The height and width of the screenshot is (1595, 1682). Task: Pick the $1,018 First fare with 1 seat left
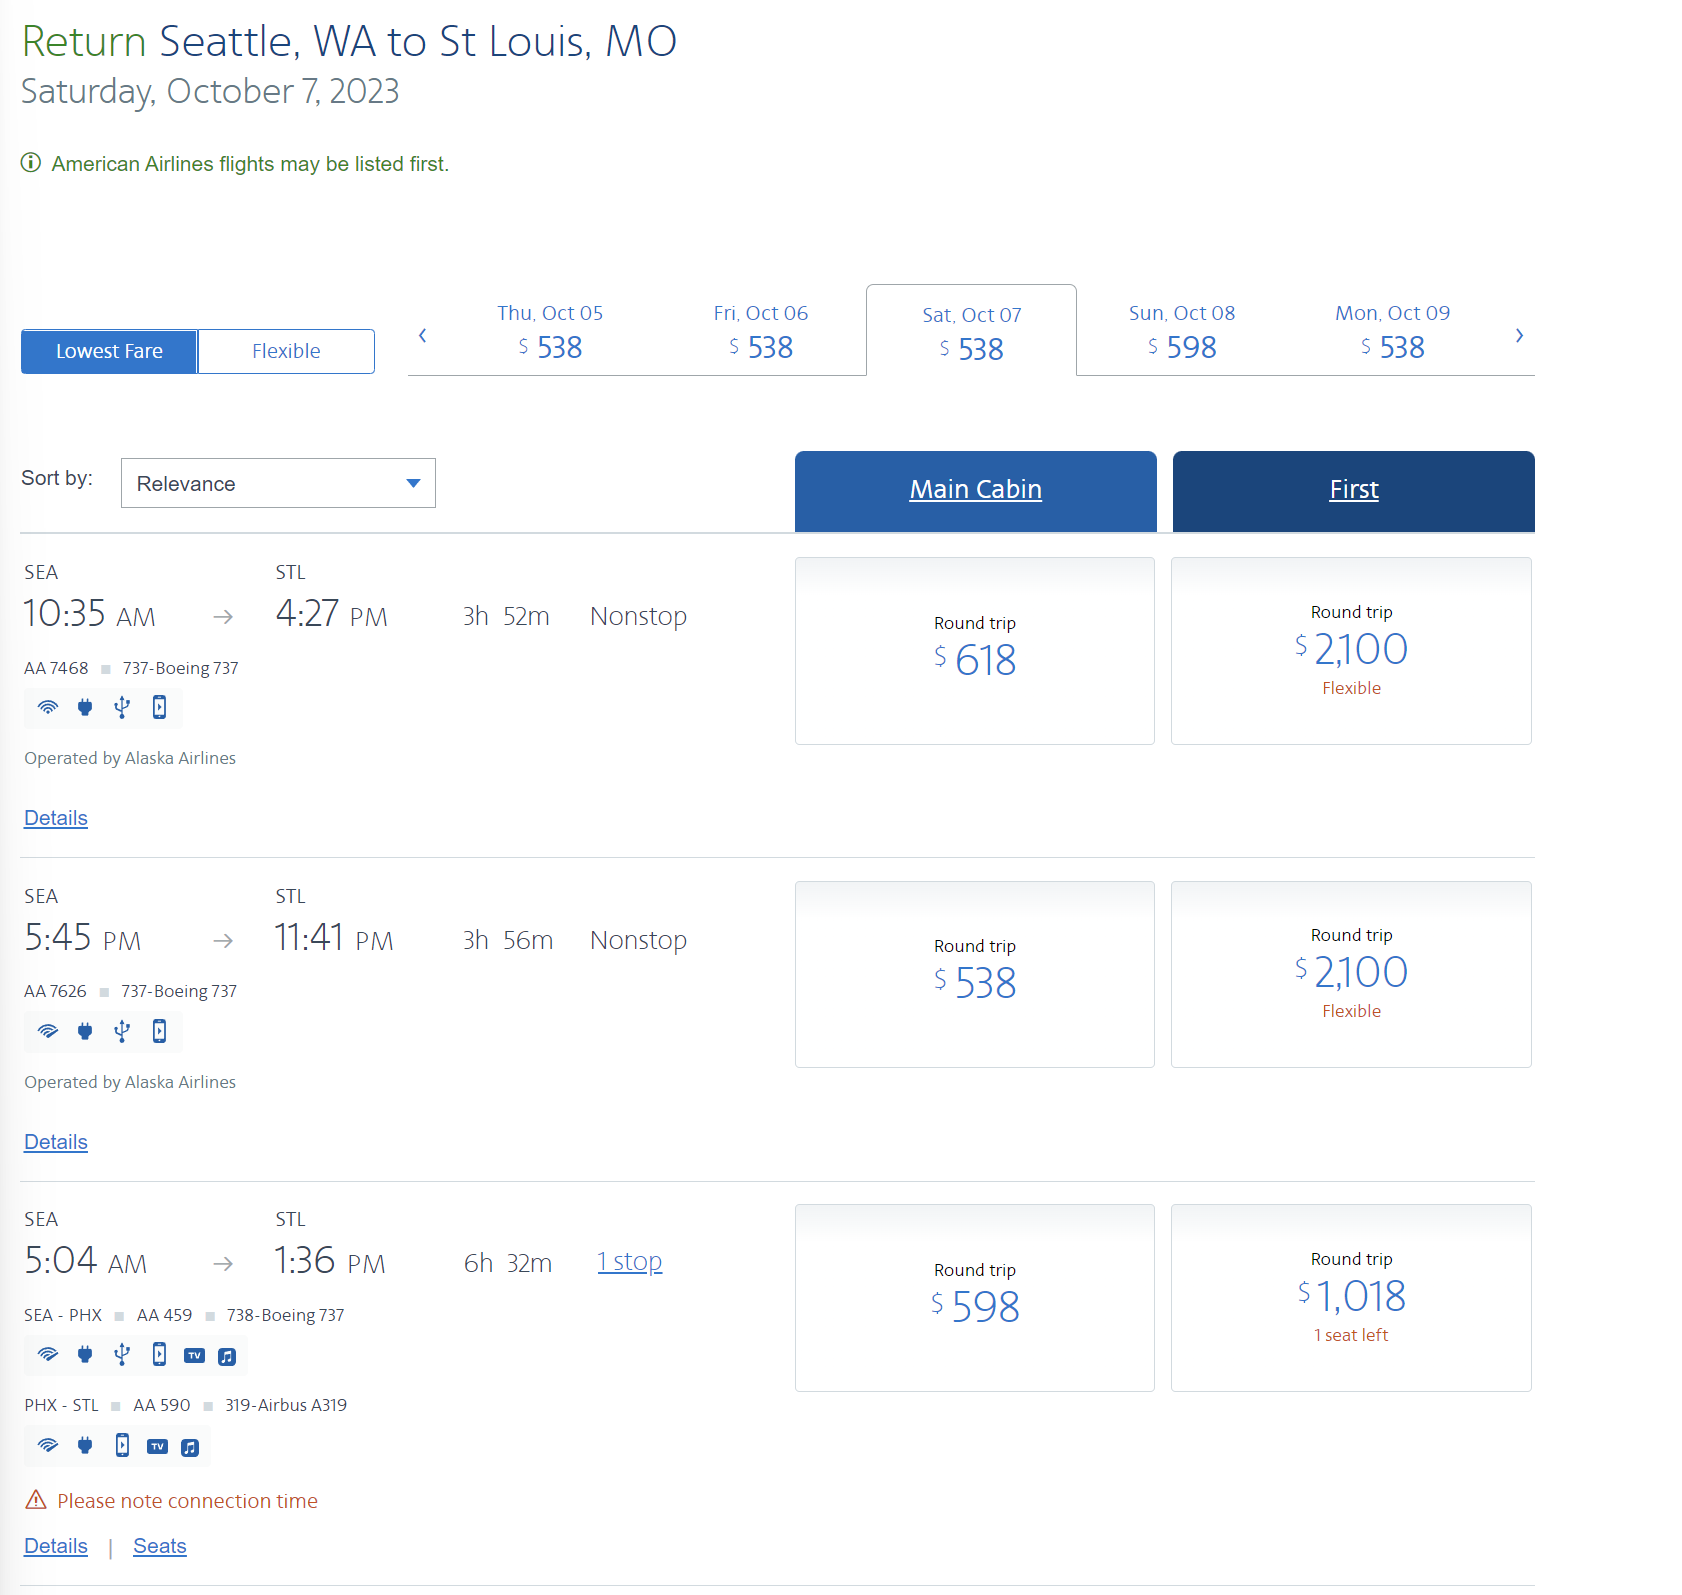point(1350,1297)
